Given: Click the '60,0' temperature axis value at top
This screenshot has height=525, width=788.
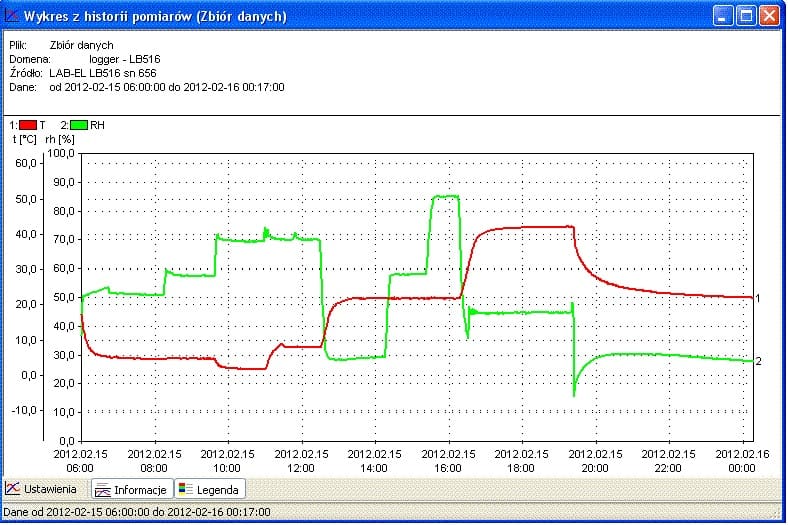Looking at the screenshot, I should click(x=26, y=163).
